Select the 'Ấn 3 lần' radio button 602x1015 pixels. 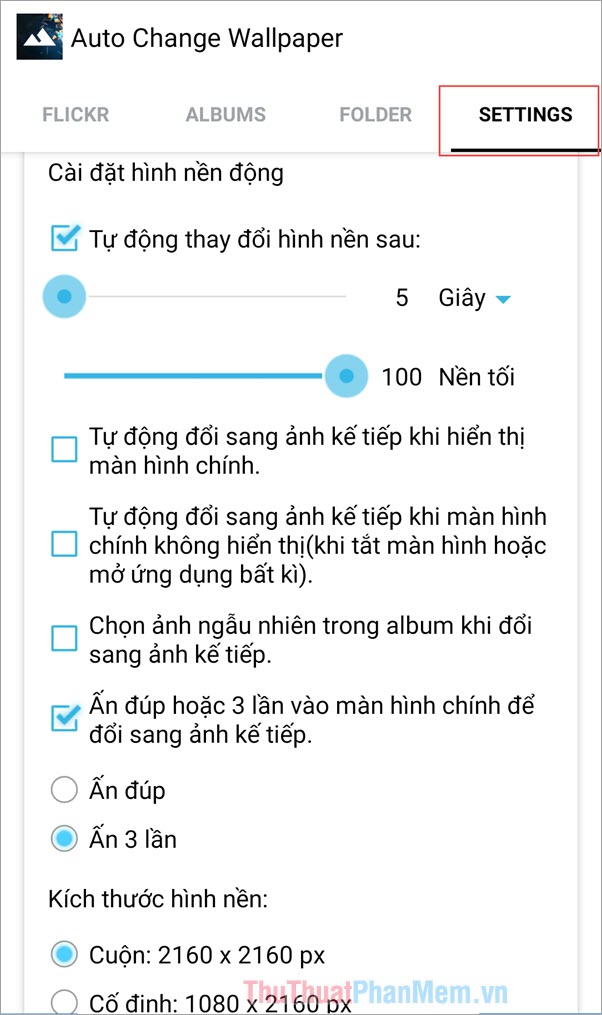(x=64, y=839)
